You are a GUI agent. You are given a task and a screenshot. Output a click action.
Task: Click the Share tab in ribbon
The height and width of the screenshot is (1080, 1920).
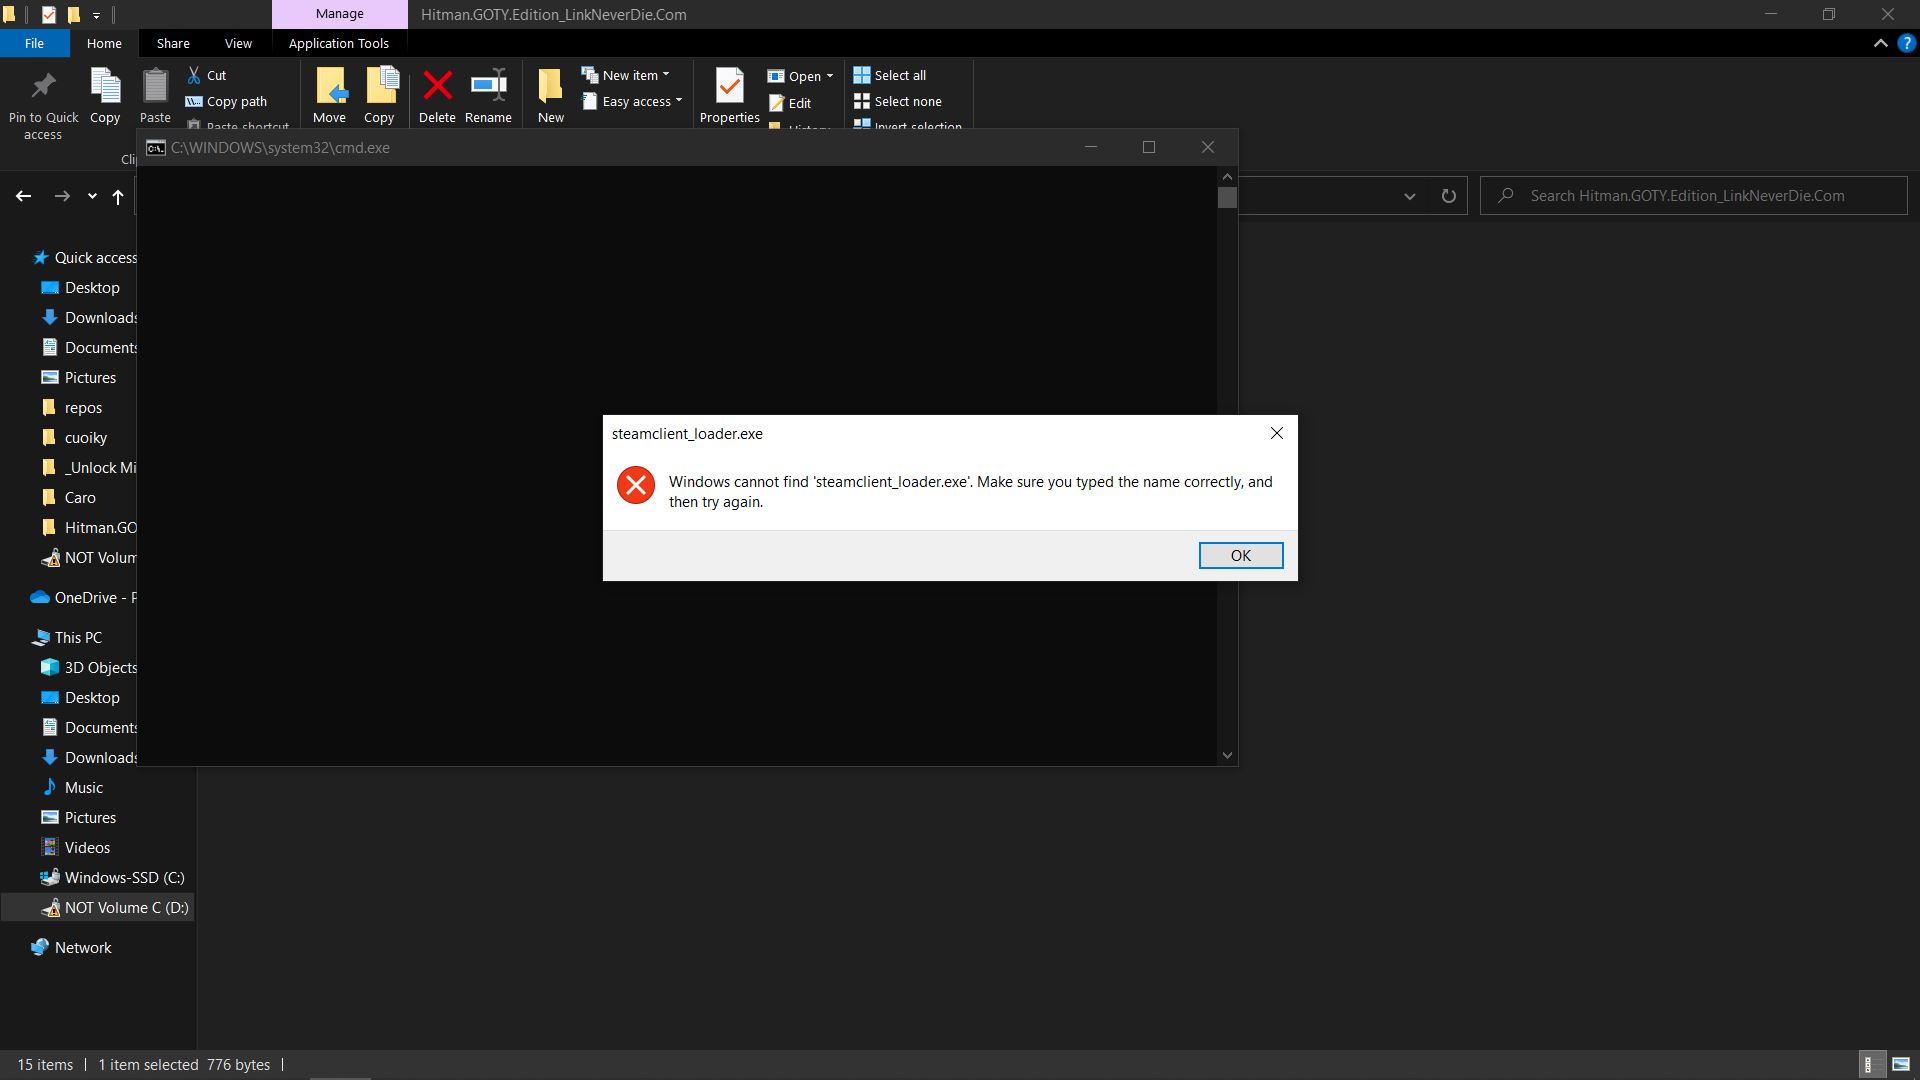(x=173, y=44)
